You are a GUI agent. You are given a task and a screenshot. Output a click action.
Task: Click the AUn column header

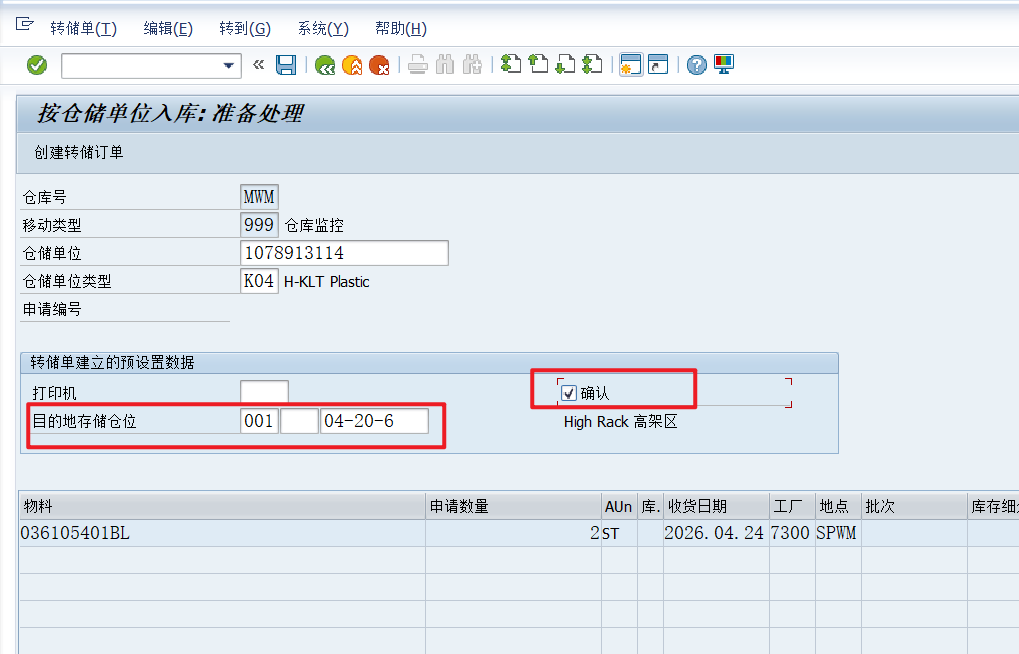tap(619, 506)
